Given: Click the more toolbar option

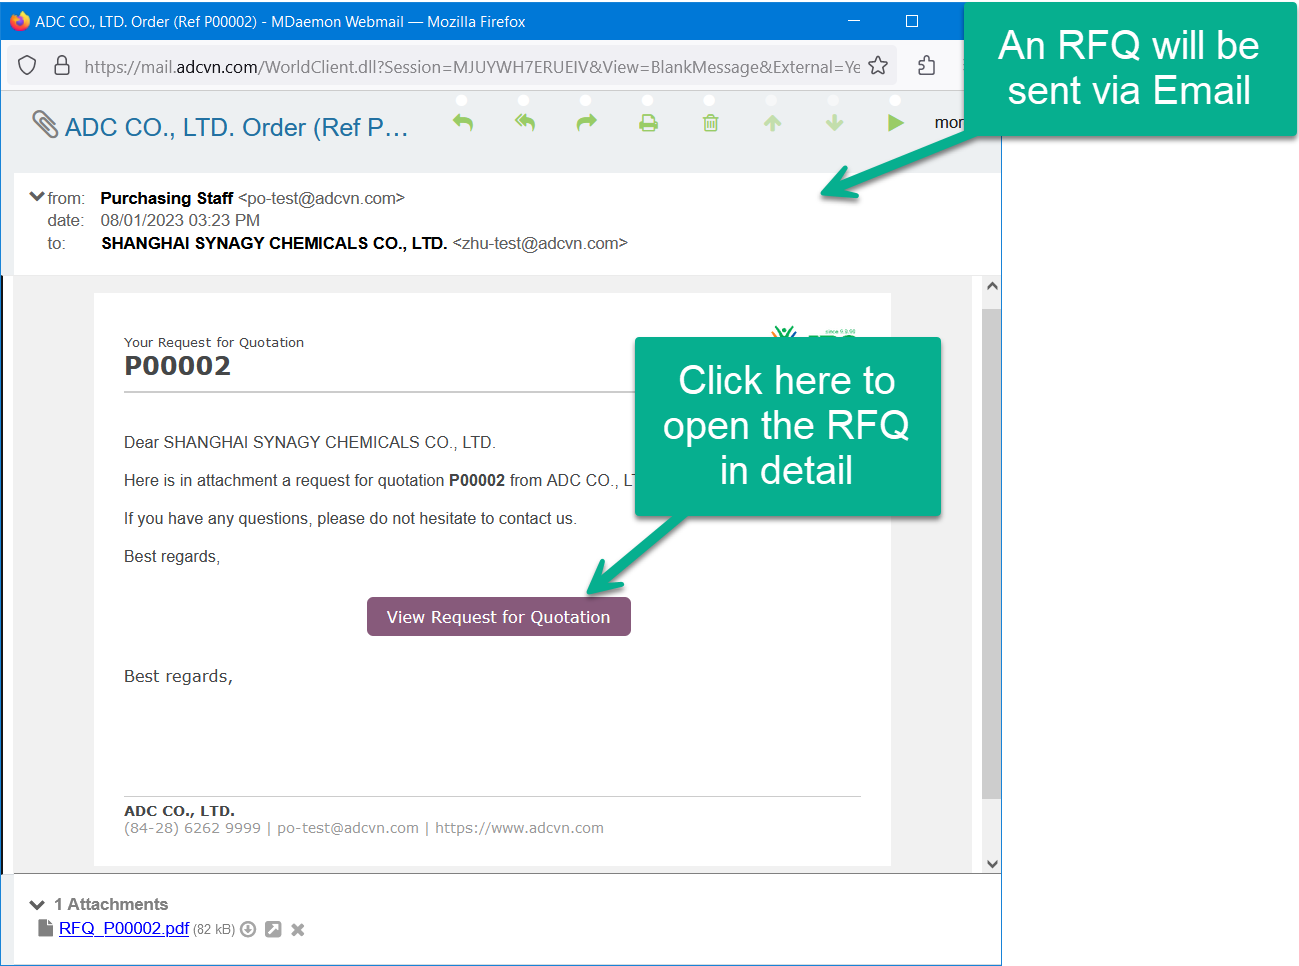Looking at the screenshot, I should tap(949, 123).
